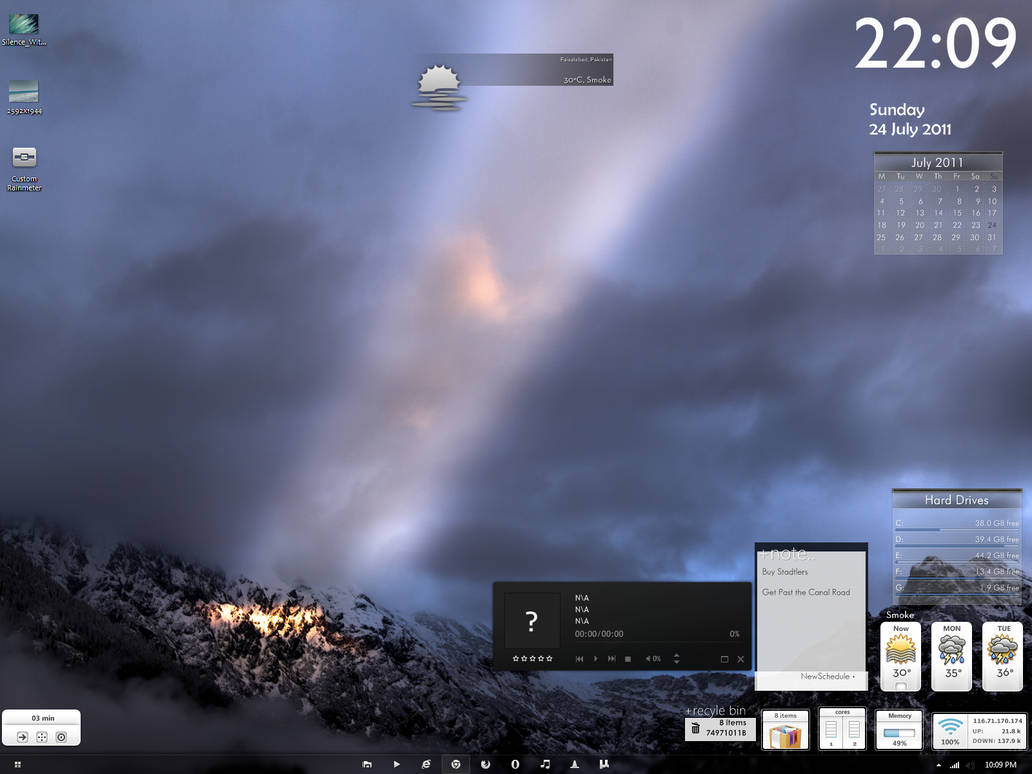The height and width of the screenshot is (774, 1032).
Task: Open the recycle bin trash icon widget
Action: coord(694,730)
